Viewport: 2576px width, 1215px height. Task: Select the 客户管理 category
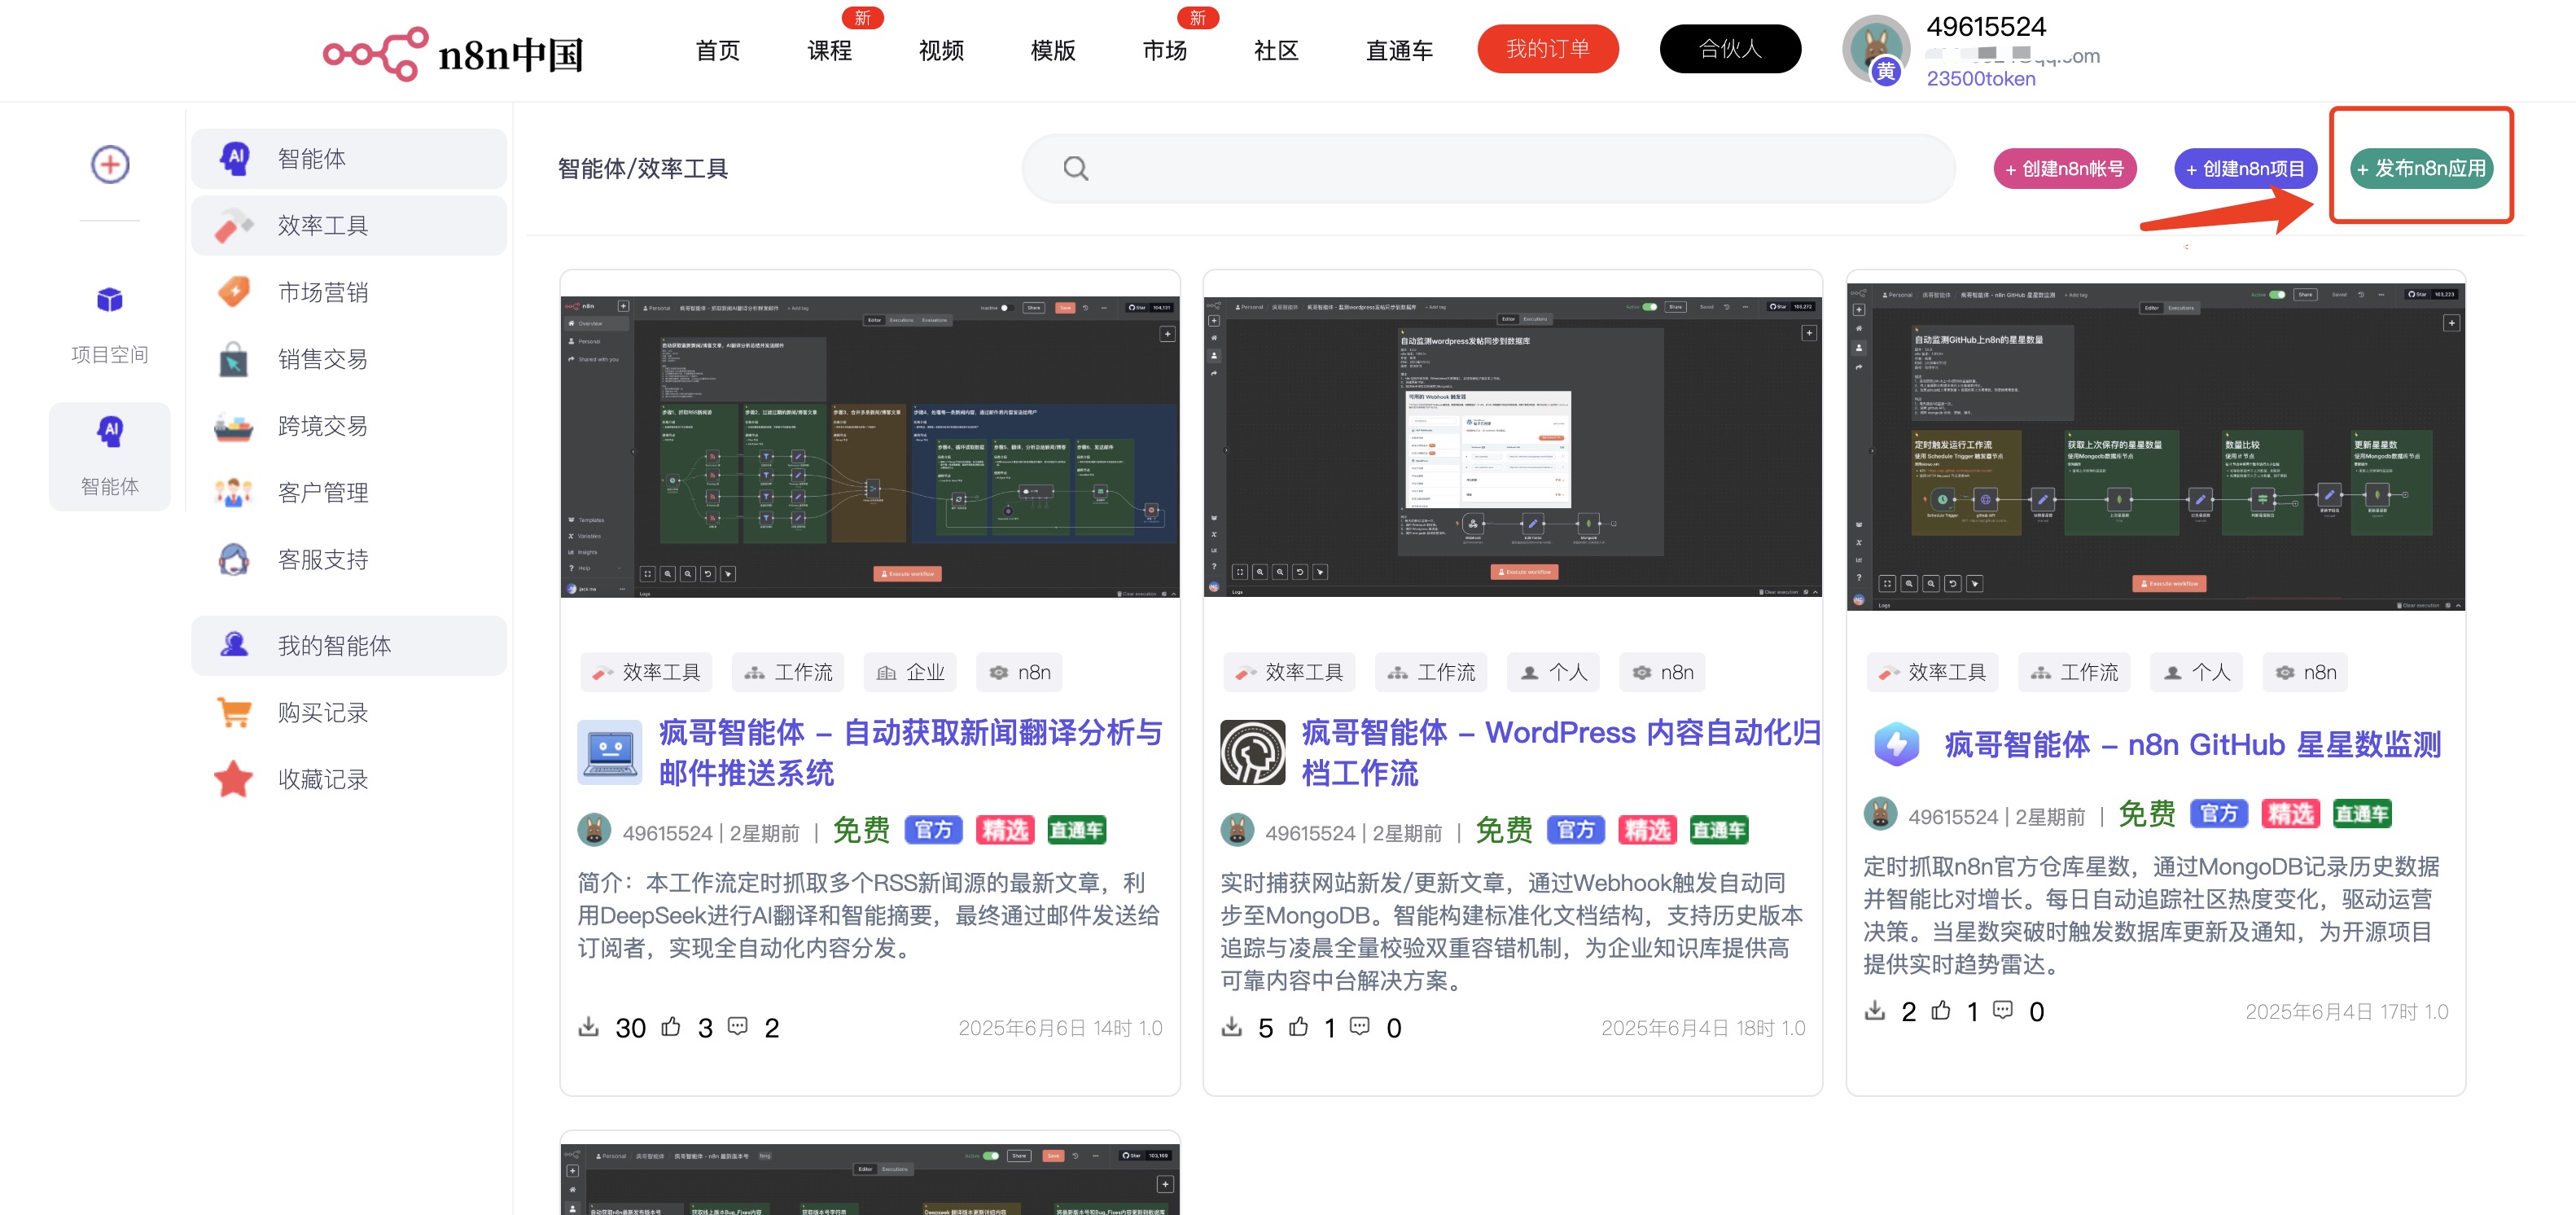click(x=349, y=492)
